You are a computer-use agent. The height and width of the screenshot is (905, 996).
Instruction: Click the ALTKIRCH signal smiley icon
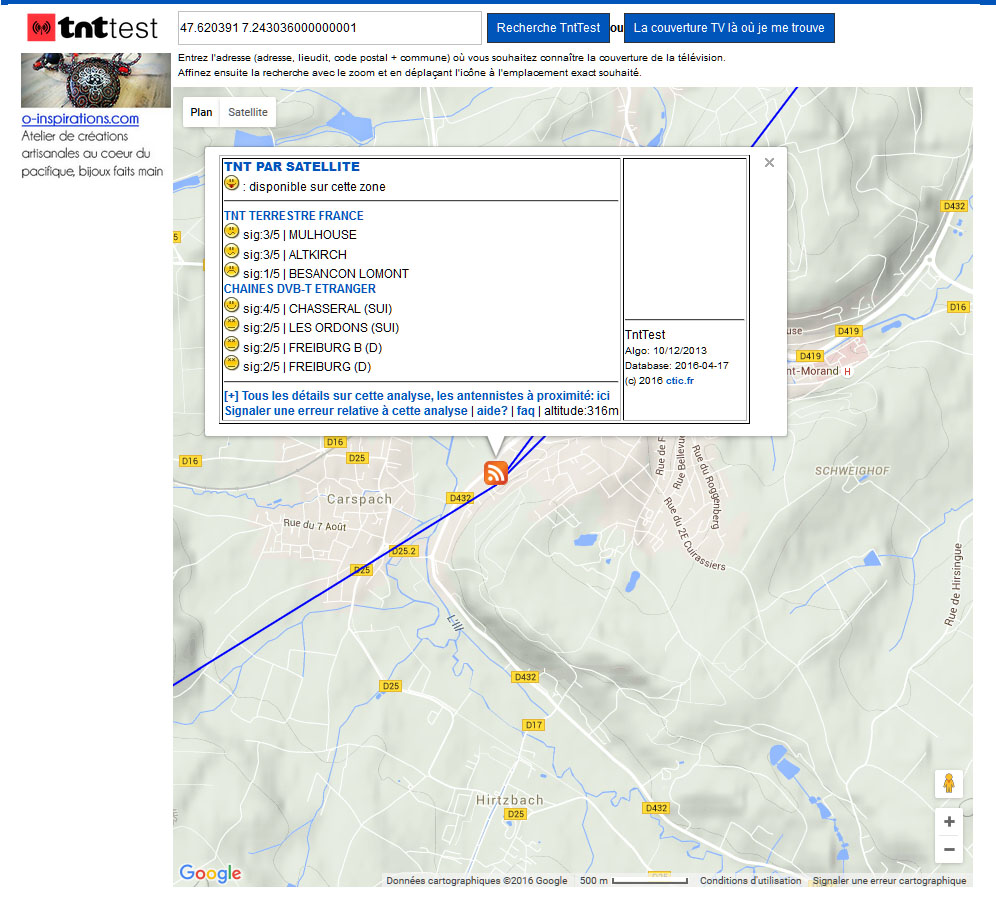(231, 251)
